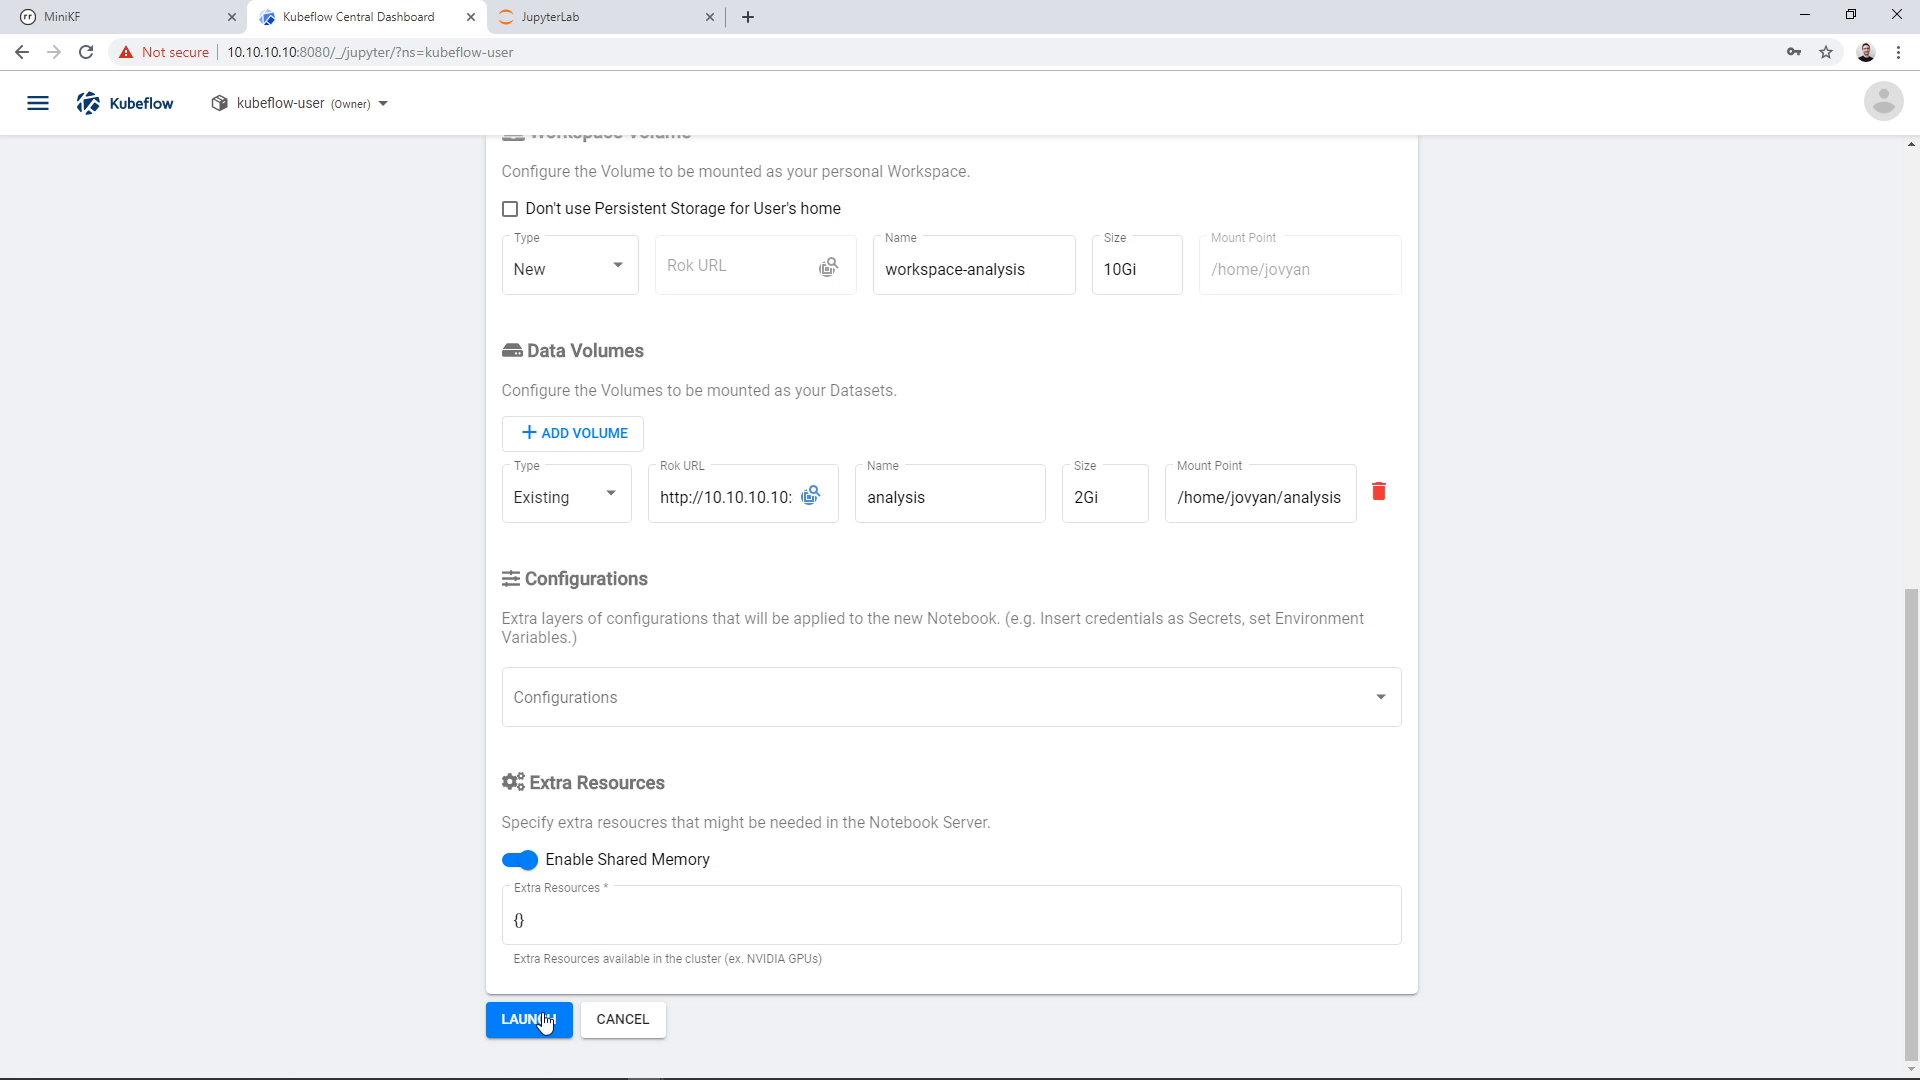
Task: Click the page vertical scrollbar thumb
Action: click(1911, 824)
